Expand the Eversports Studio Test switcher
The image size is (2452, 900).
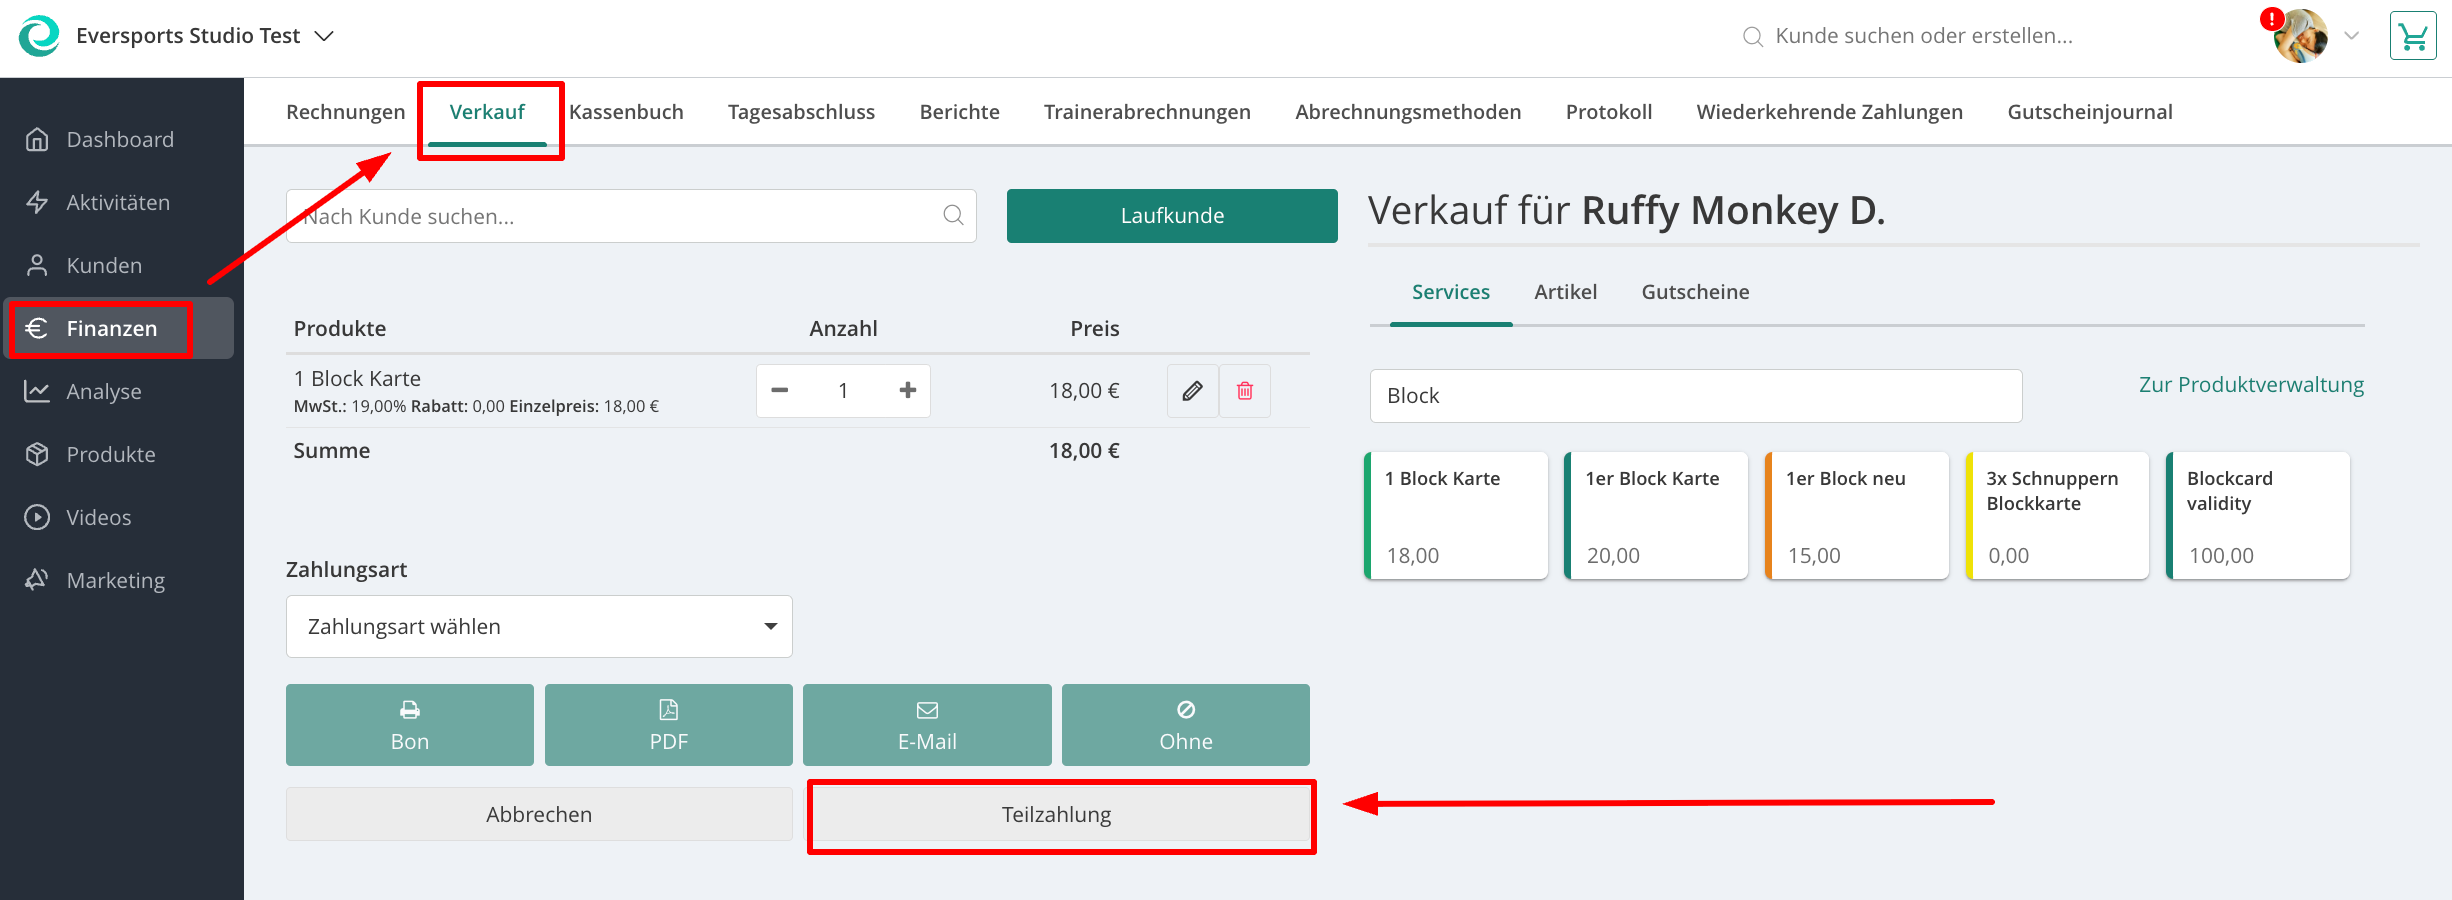point(324,37)
